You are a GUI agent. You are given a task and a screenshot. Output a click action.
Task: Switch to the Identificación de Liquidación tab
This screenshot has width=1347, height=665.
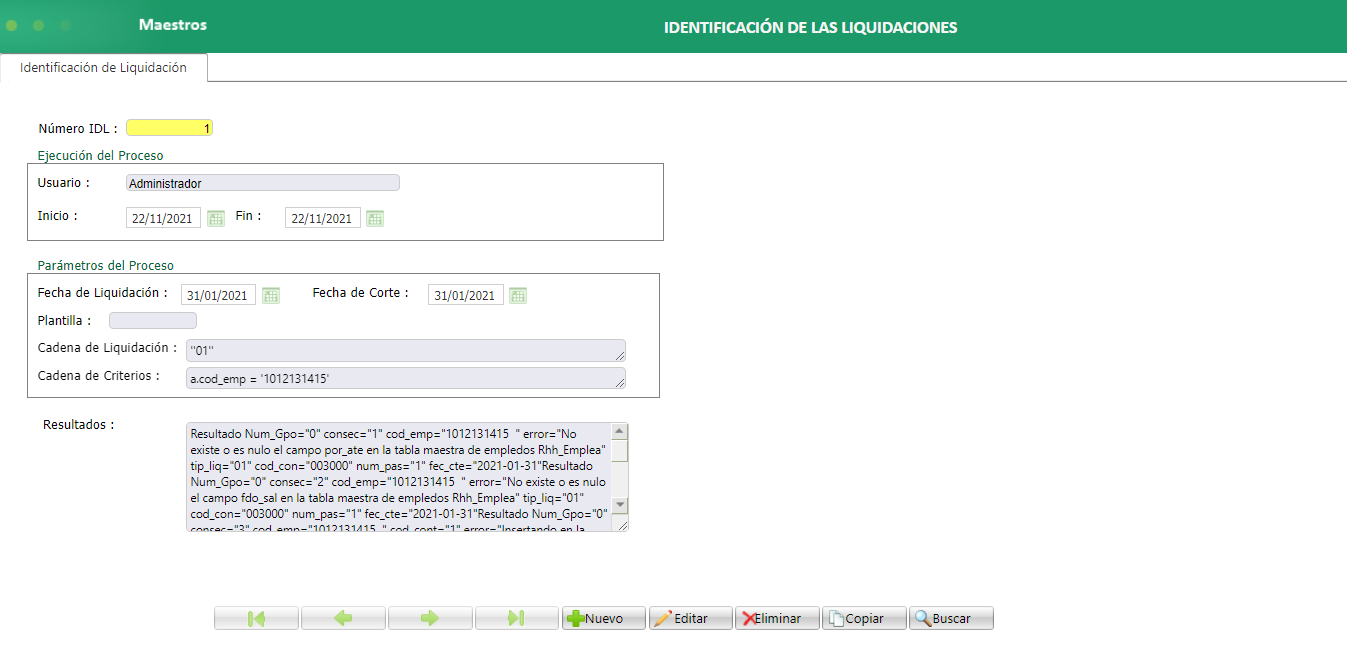tap(103, 67)
